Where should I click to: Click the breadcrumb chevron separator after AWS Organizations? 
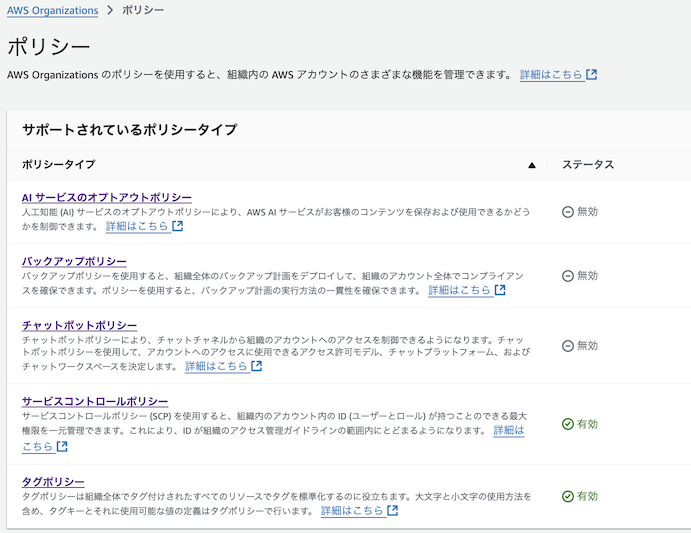pos(110,10)
